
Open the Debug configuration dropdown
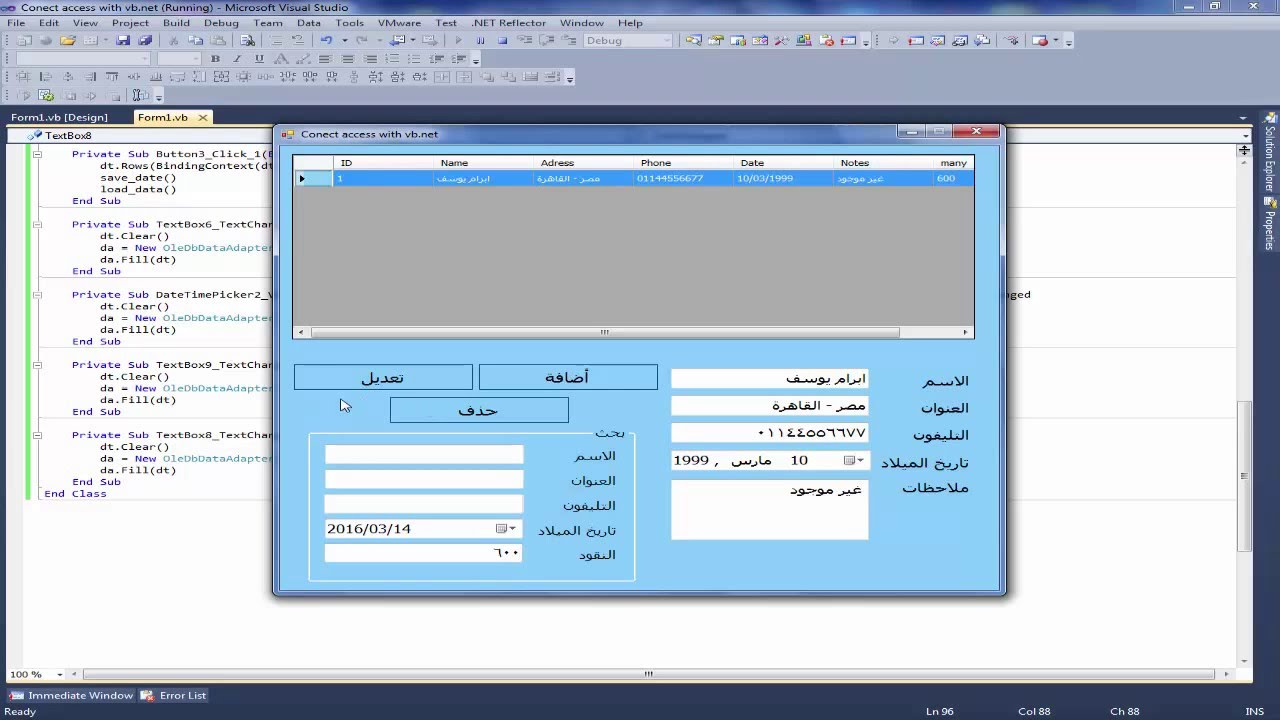[665, 41]
